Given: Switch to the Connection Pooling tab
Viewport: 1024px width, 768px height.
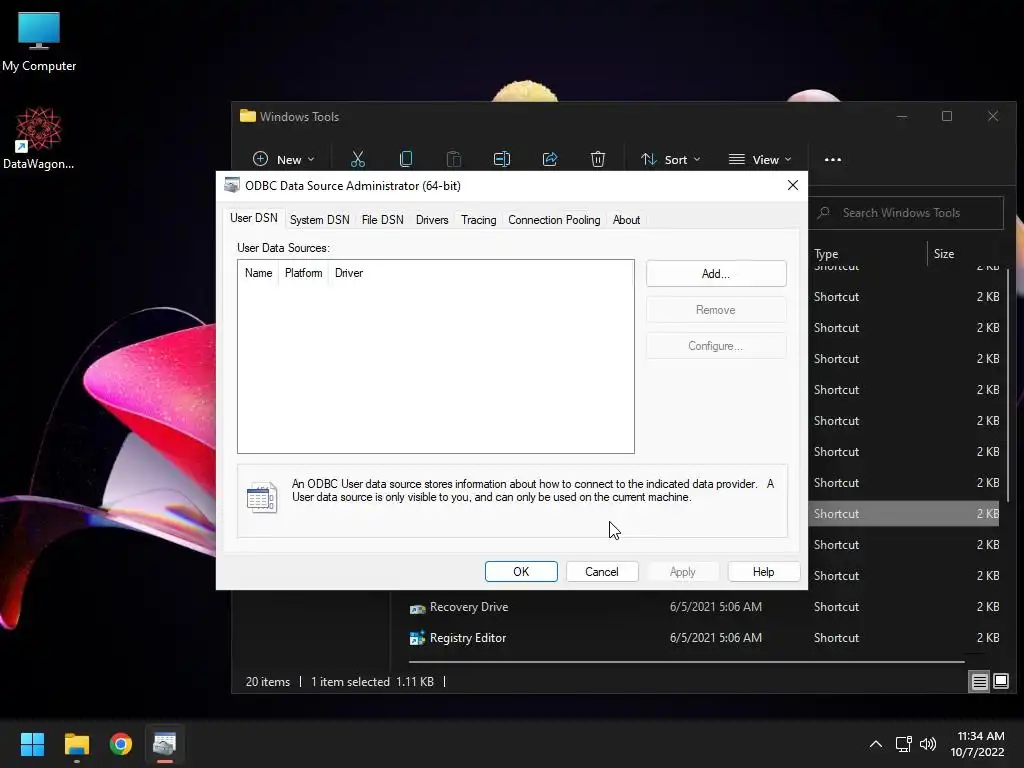Looking at the screenshot, I should click(554, 220).
